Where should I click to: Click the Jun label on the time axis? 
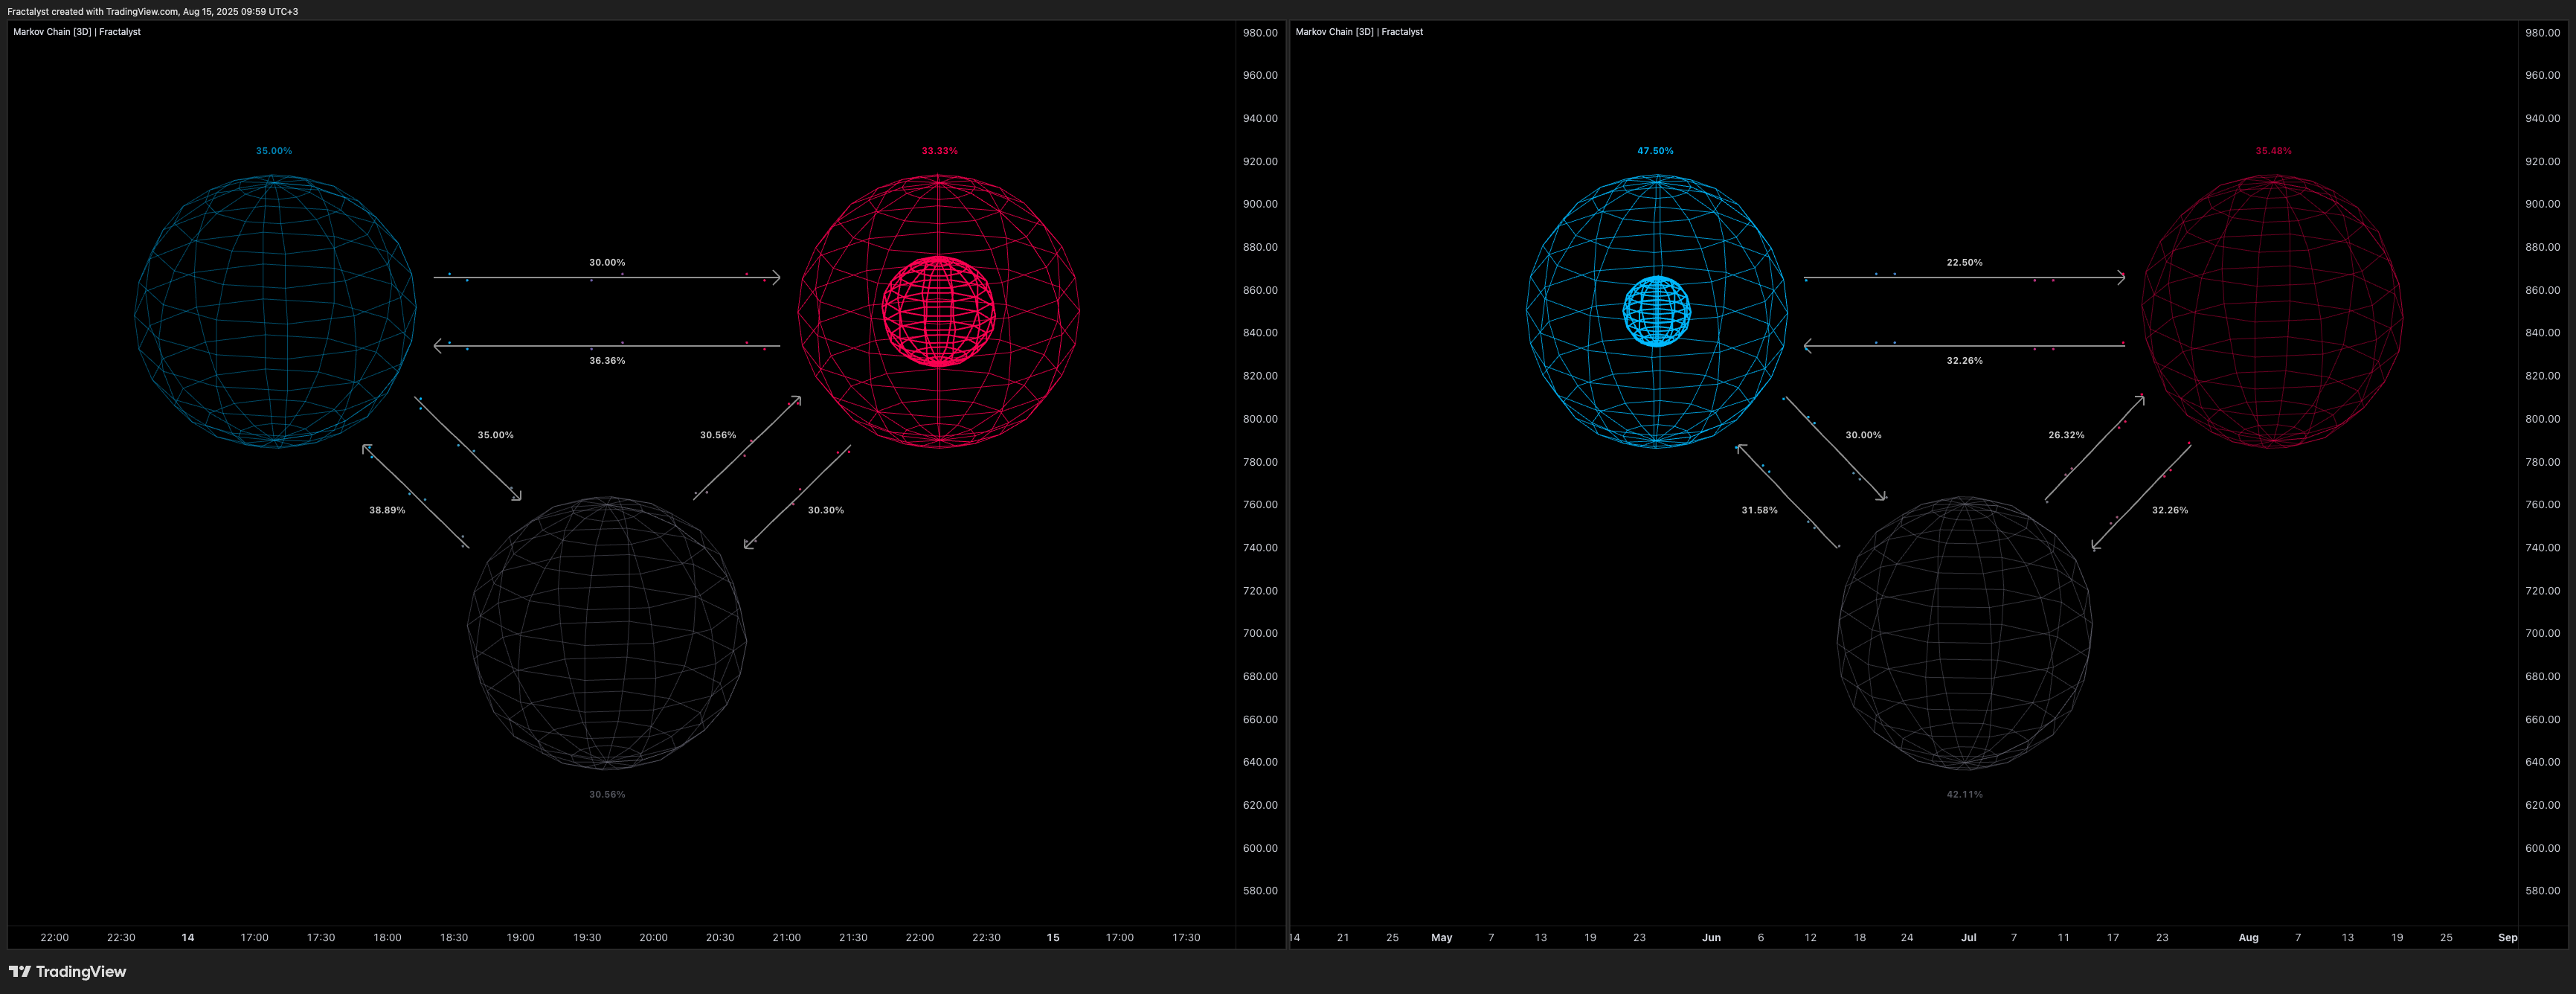pyautogui.click(x=1711, y=937)
